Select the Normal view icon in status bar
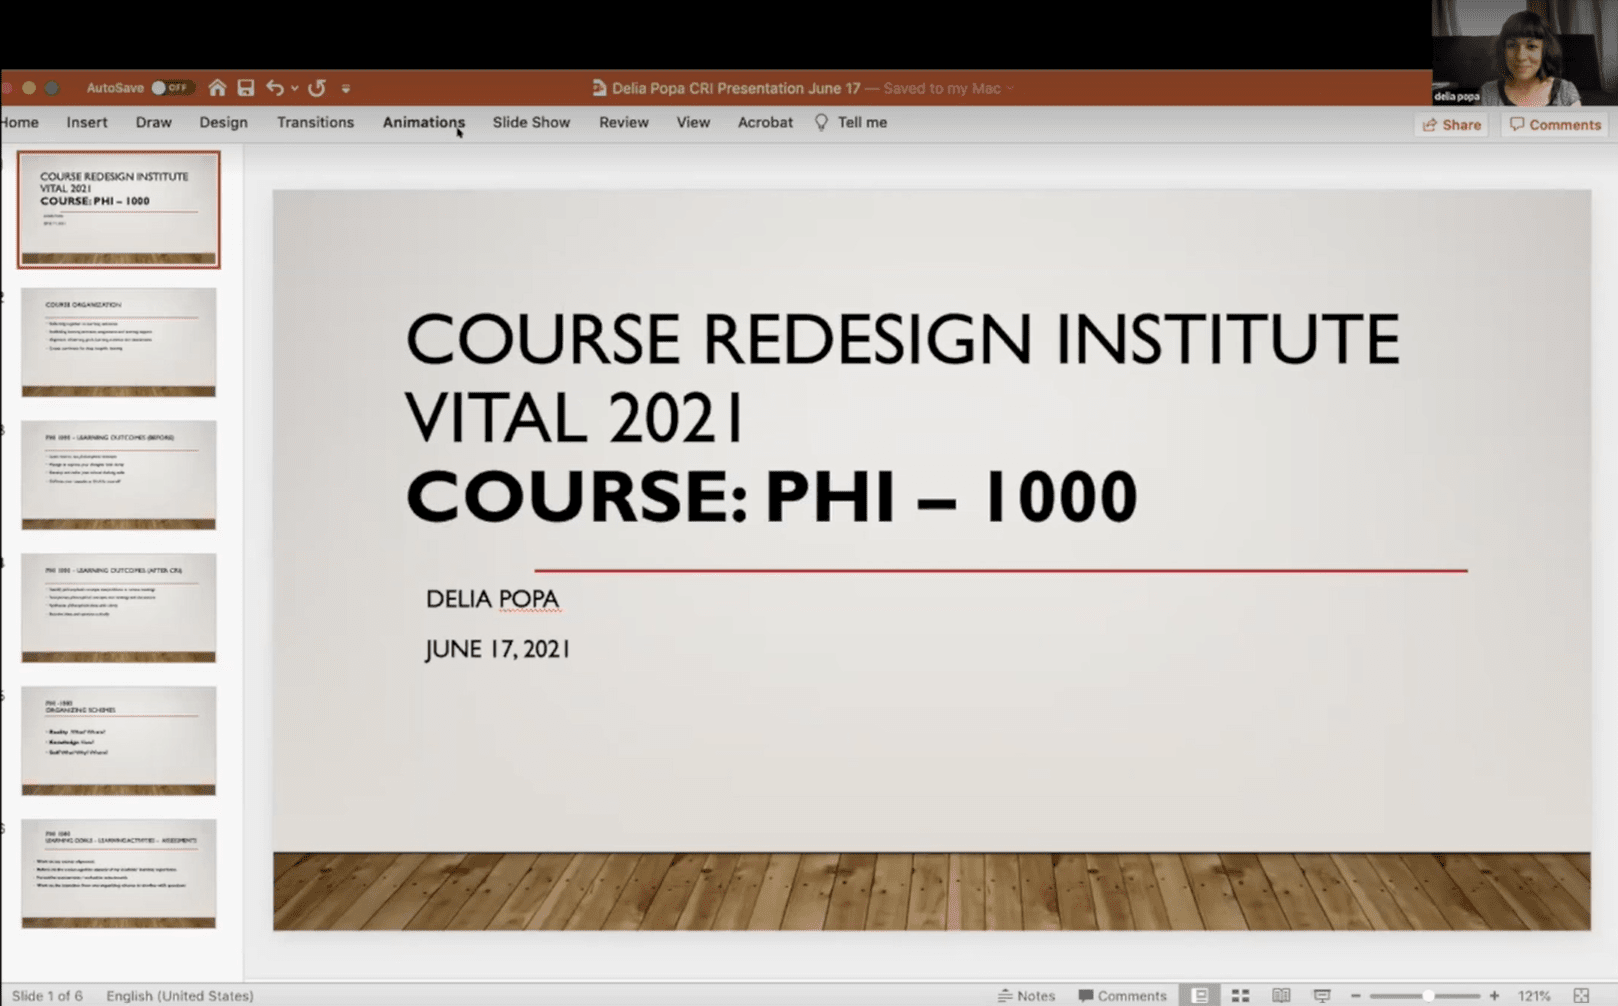This screenshot has width=1618, height=1006. click(1199, 995)
